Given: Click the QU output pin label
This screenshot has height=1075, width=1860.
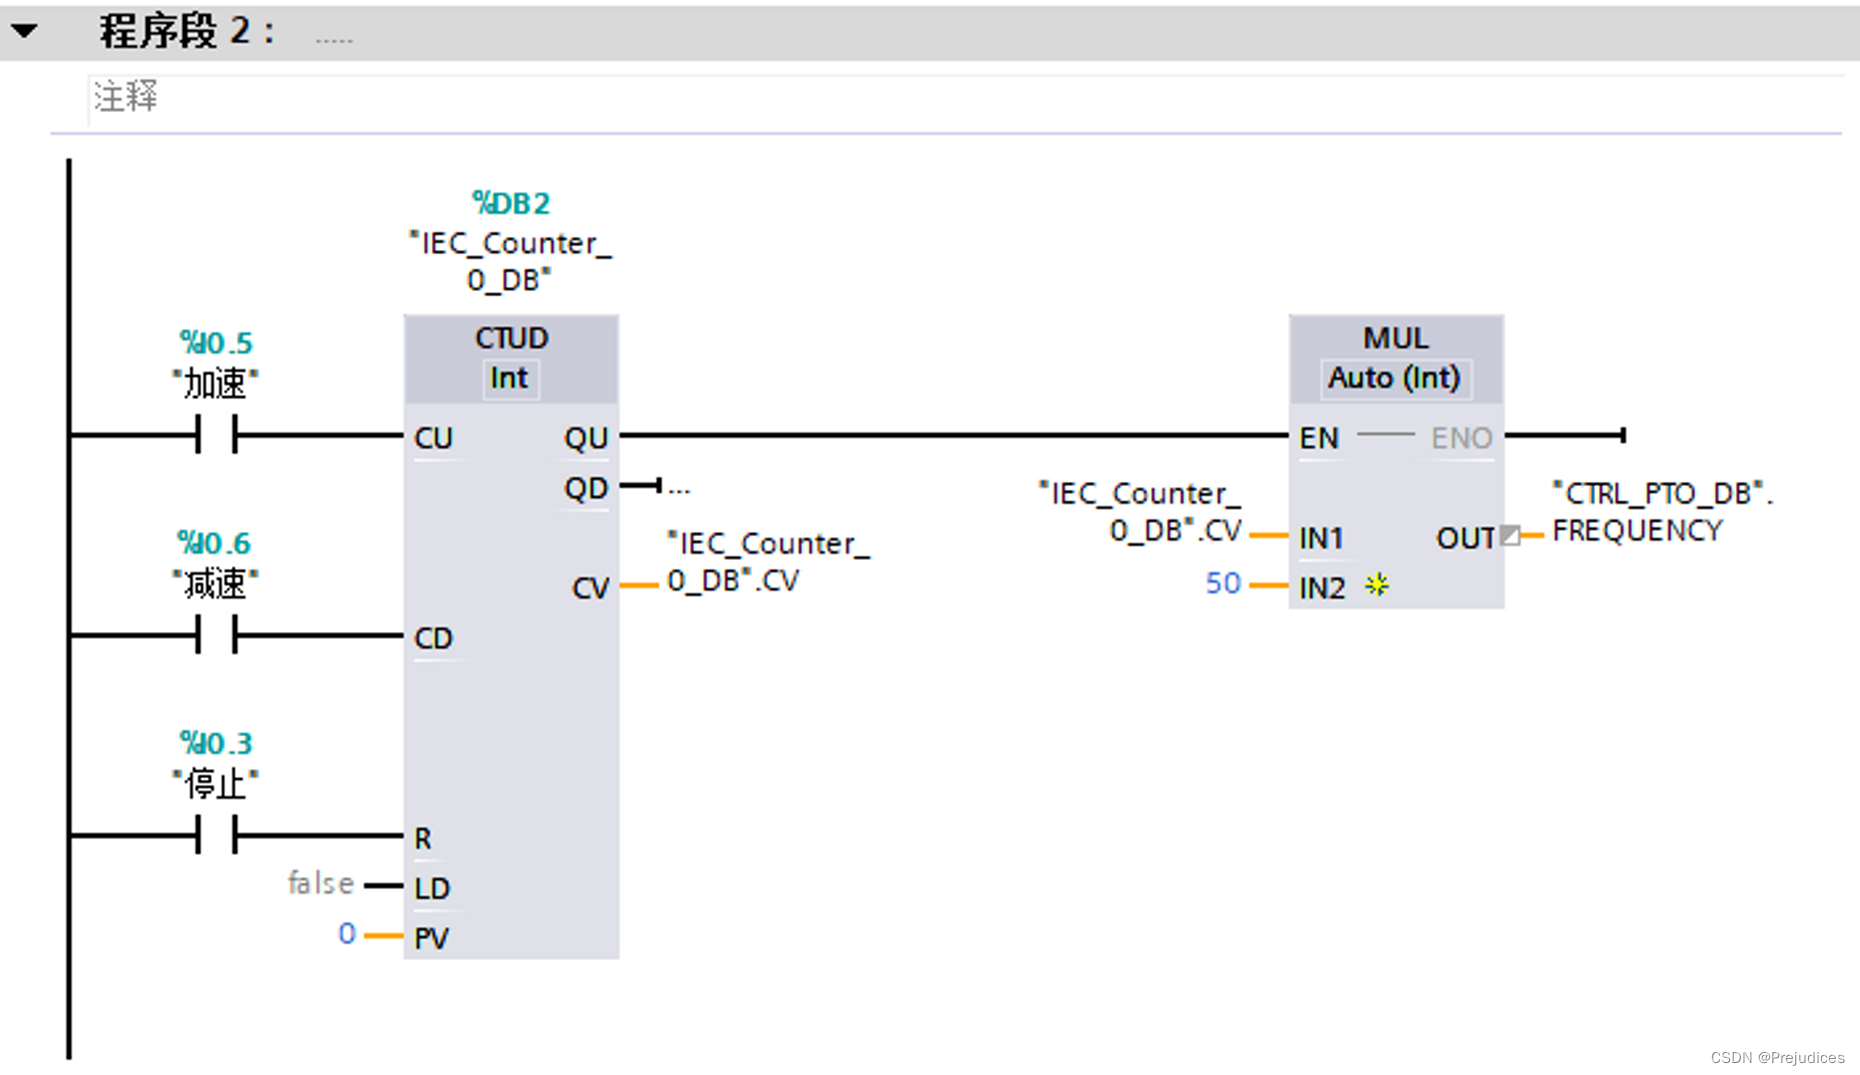Looking at the screenshot, I should (586, 438).
